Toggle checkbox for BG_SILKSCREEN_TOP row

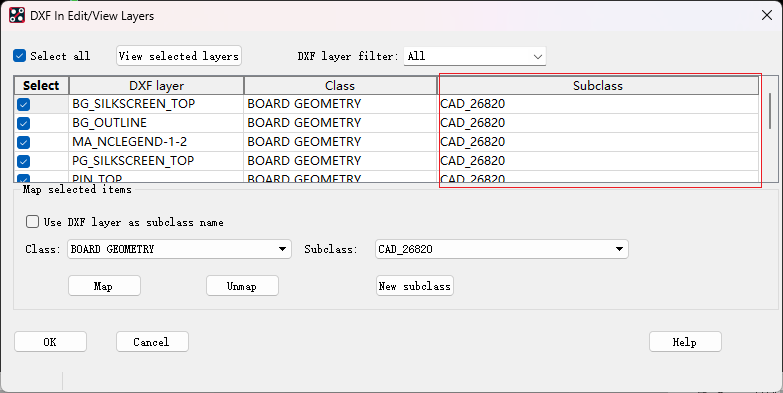point(23,104)
